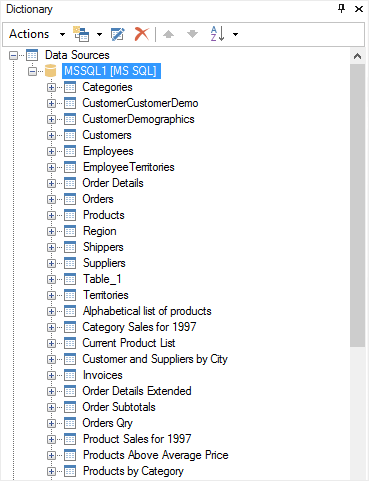The image size is (369, 481).
Task: Select Customer and Suppliers by City
Action: point(155,359)
